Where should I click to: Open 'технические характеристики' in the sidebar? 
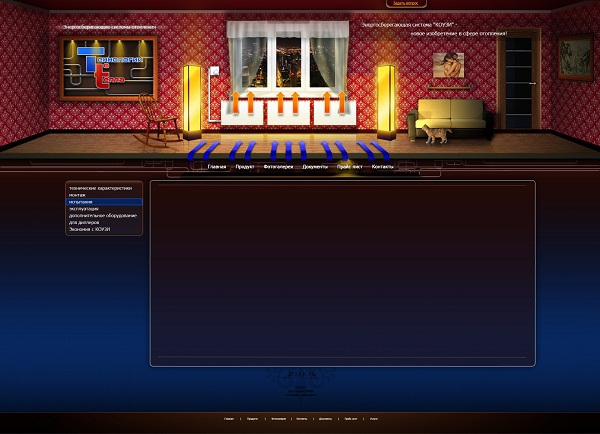click(100, 188)
